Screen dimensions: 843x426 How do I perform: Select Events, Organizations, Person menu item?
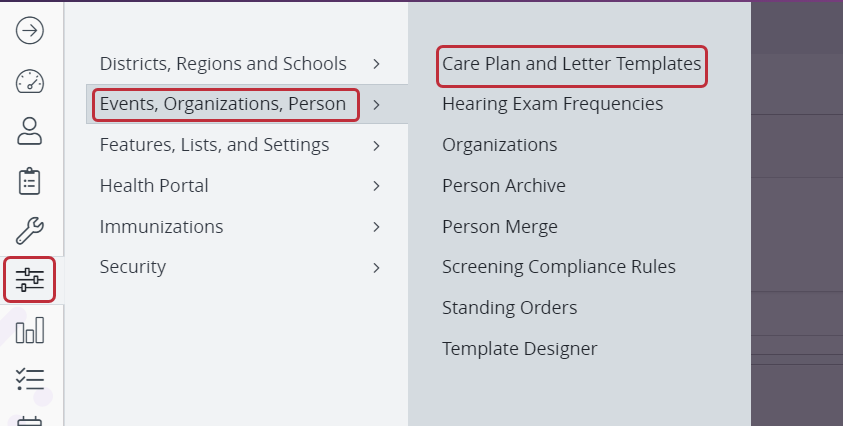click(x=223, y=104)
